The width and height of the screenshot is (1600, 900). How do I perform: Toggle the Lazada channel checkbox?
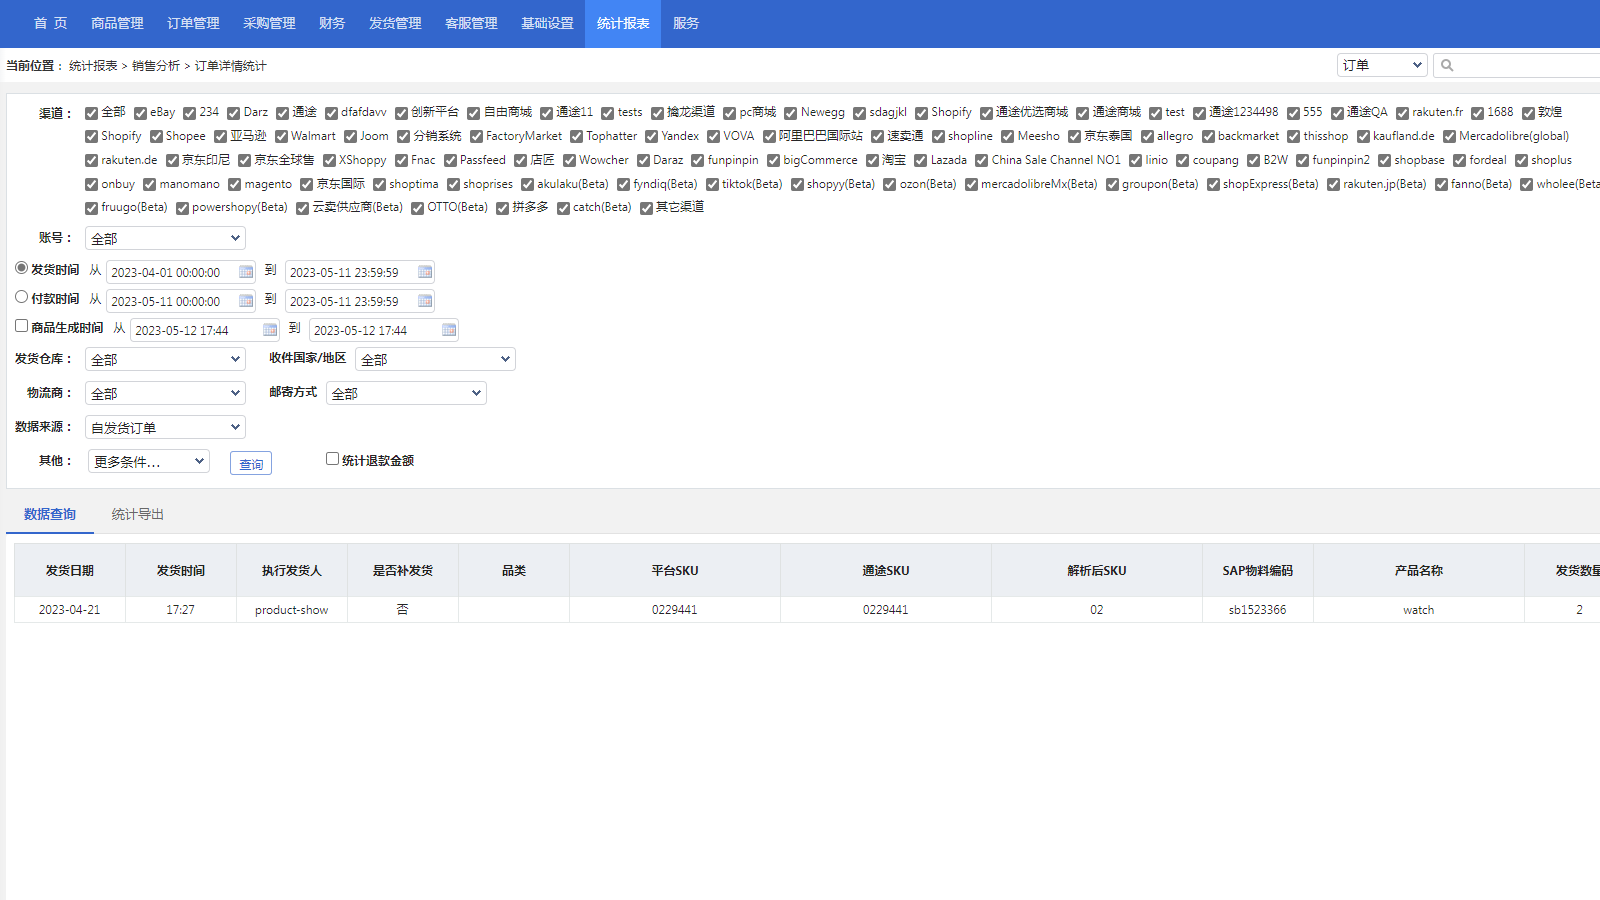[x=921, y=160]
